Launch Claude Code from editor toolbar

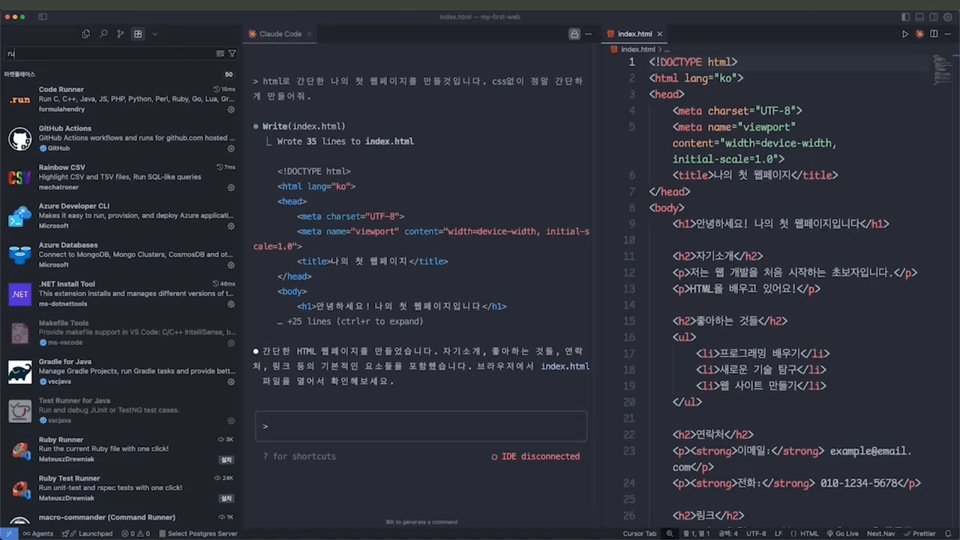click(920, 34)
